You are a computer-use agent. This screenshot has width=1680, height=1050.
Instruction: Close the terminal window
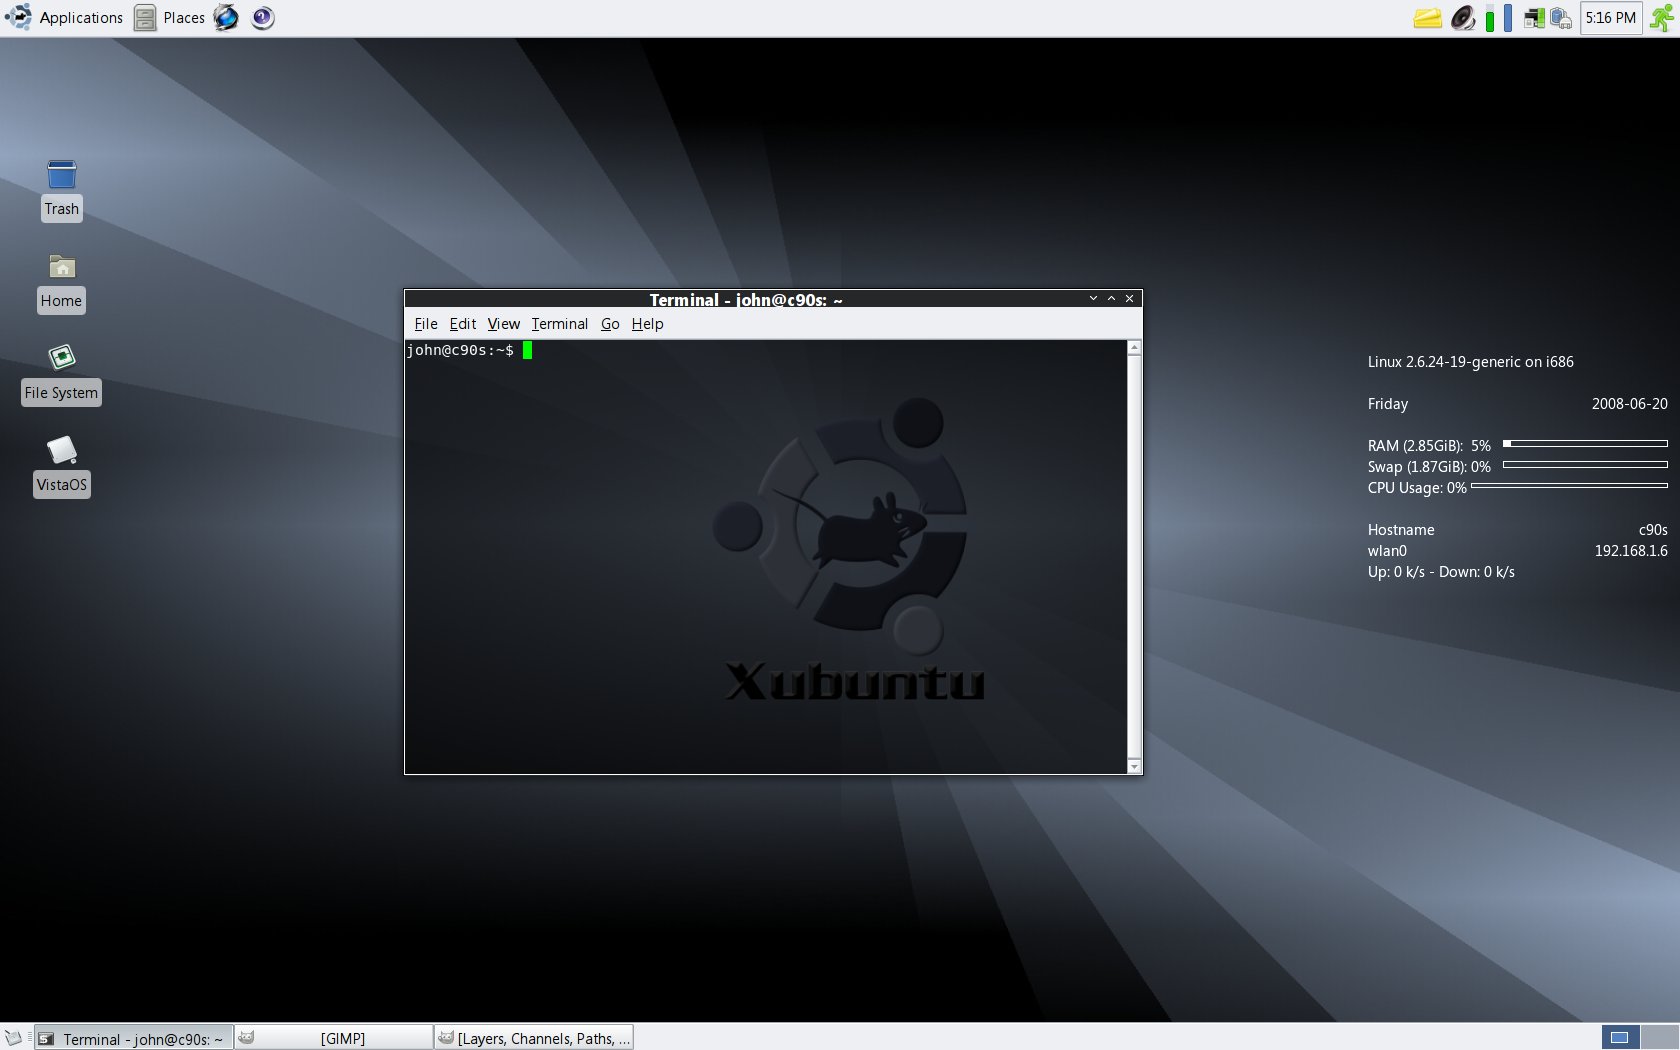(x=1129, y=299)
